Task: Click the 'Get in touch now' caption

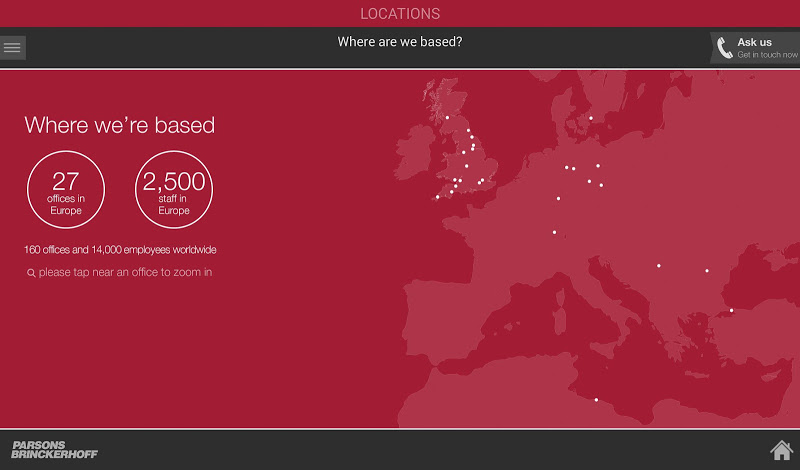Action: (767, 55)
